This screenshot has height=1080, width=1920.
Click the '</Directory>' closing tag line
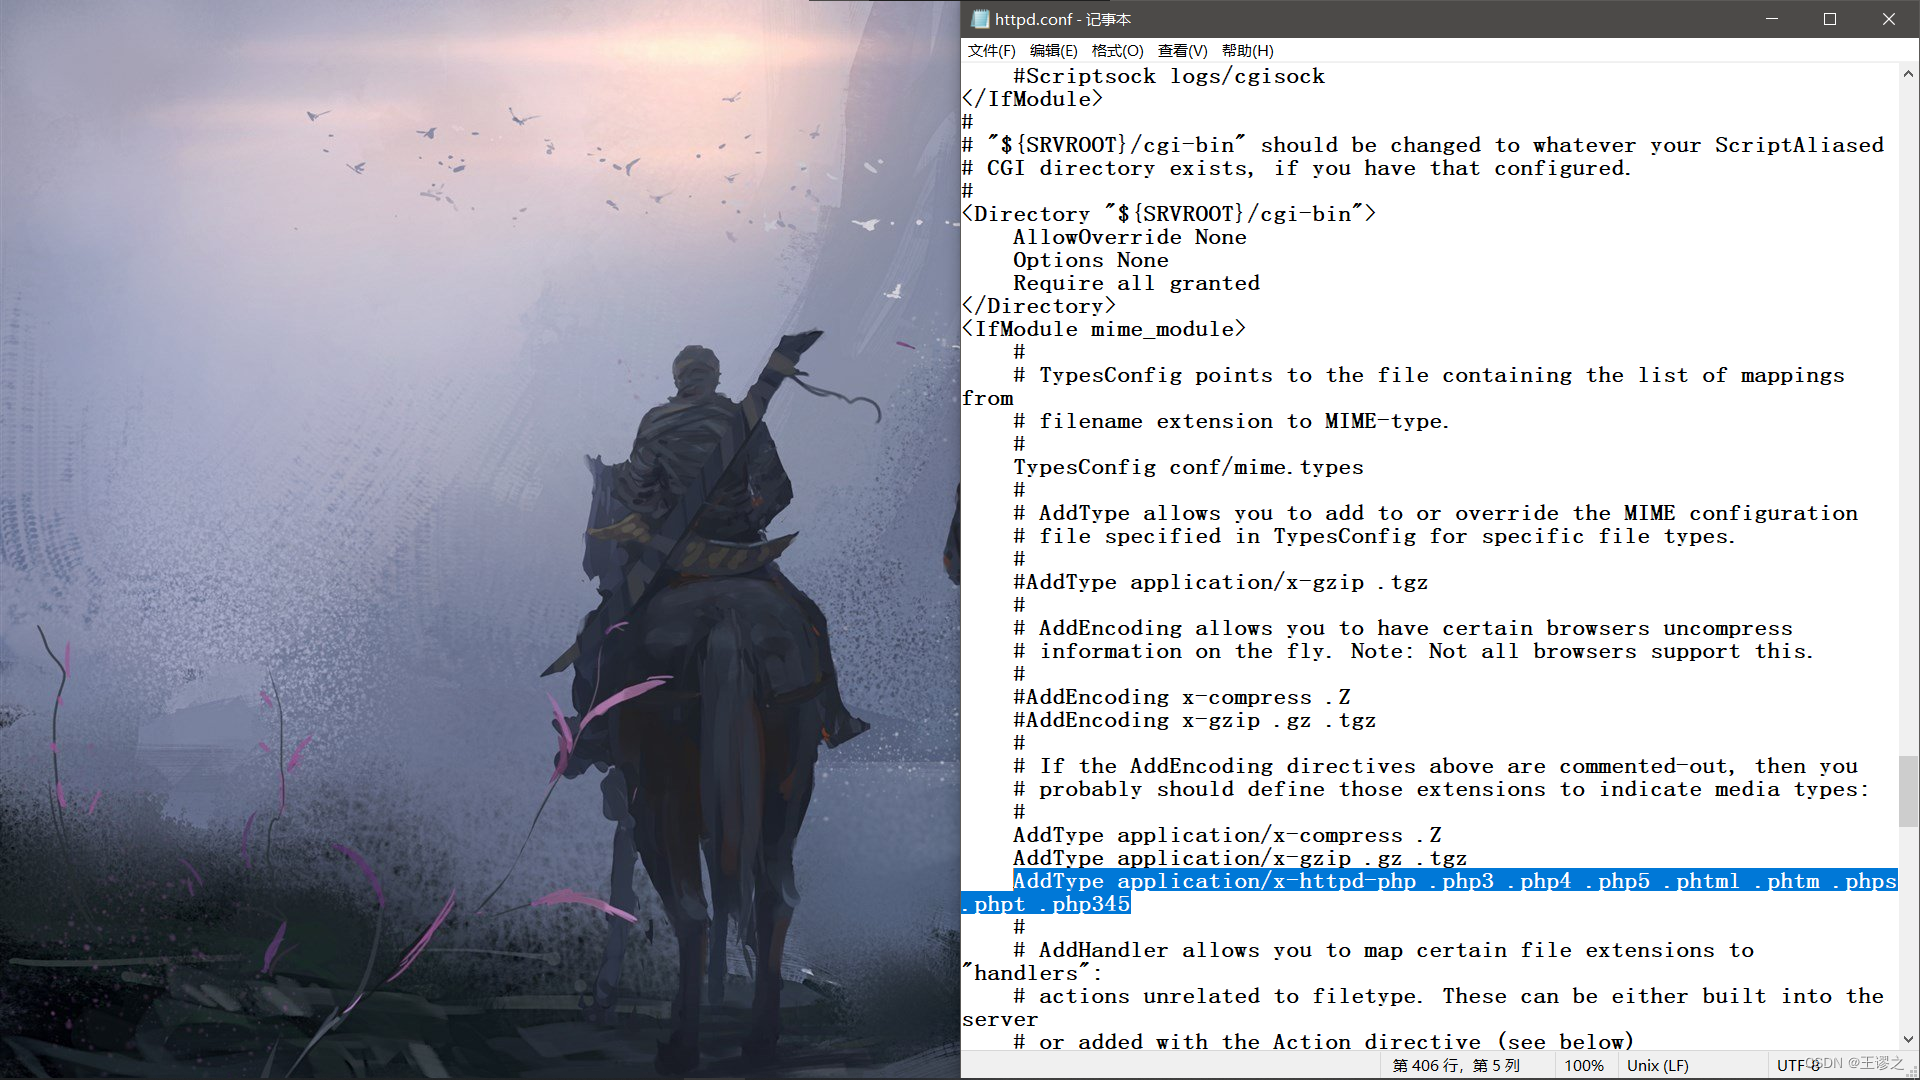click(1038, 306)
